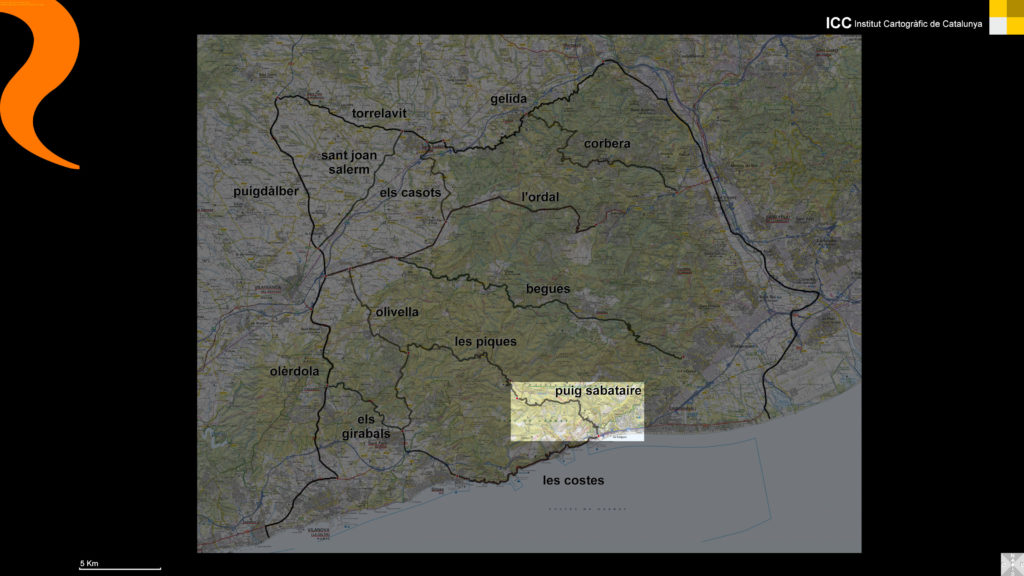The width and height of the screenshot is (1024, 576).
Task: Select the olèrdola region label
Action: click(x=294, y=371)
